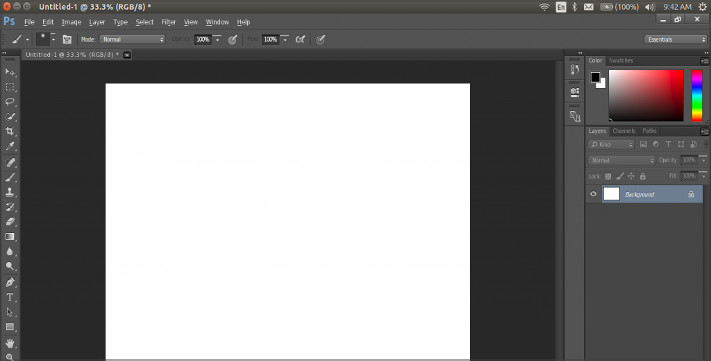Open the layer Kind filter dropdown
The image size is (711, 361).
(x=611, y=144)
